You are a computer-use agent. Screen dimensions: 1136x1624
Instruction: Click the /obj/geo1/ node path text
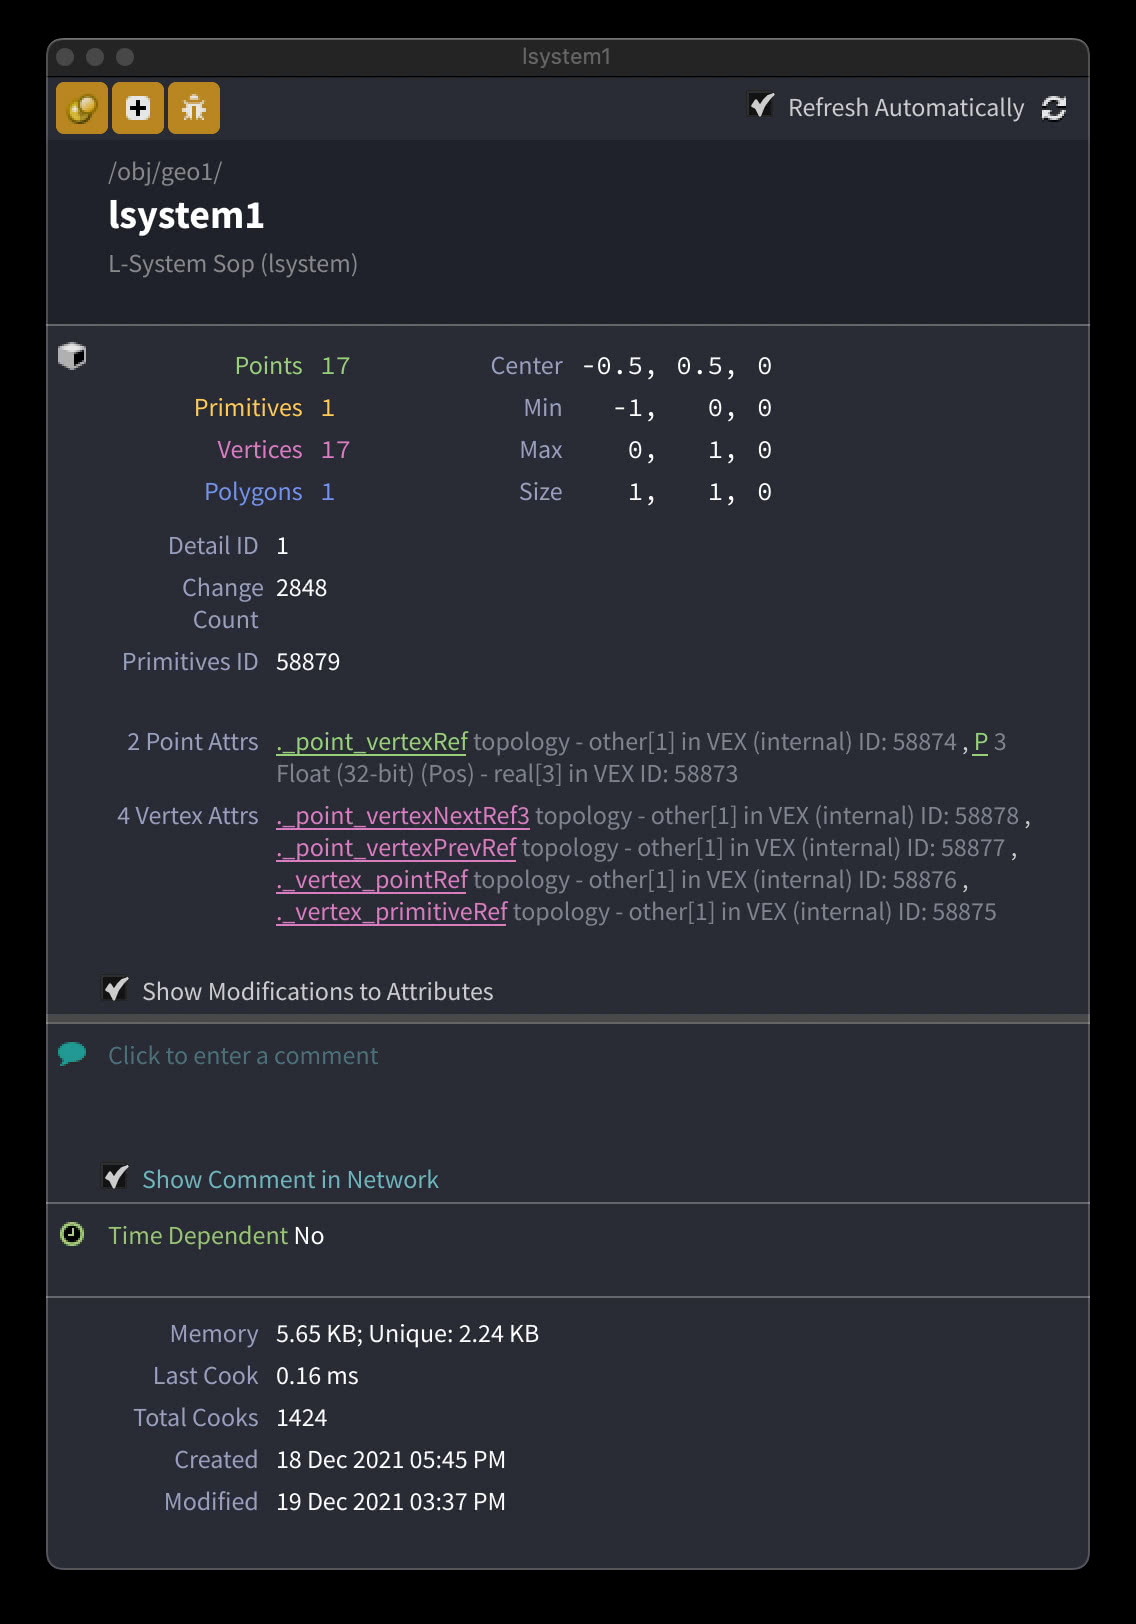(165, 172)
